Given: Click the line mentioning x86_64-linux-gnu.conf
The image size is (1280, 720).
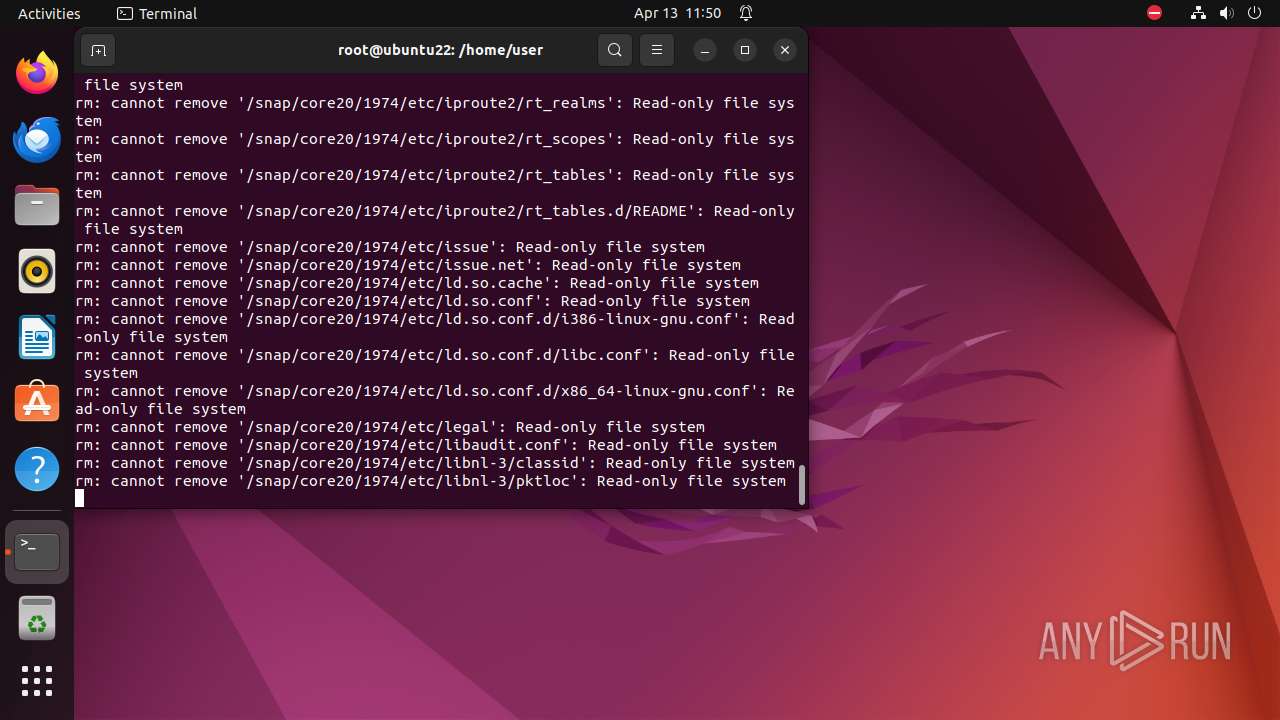Looking at the screenshot, I should coord(435,400).
